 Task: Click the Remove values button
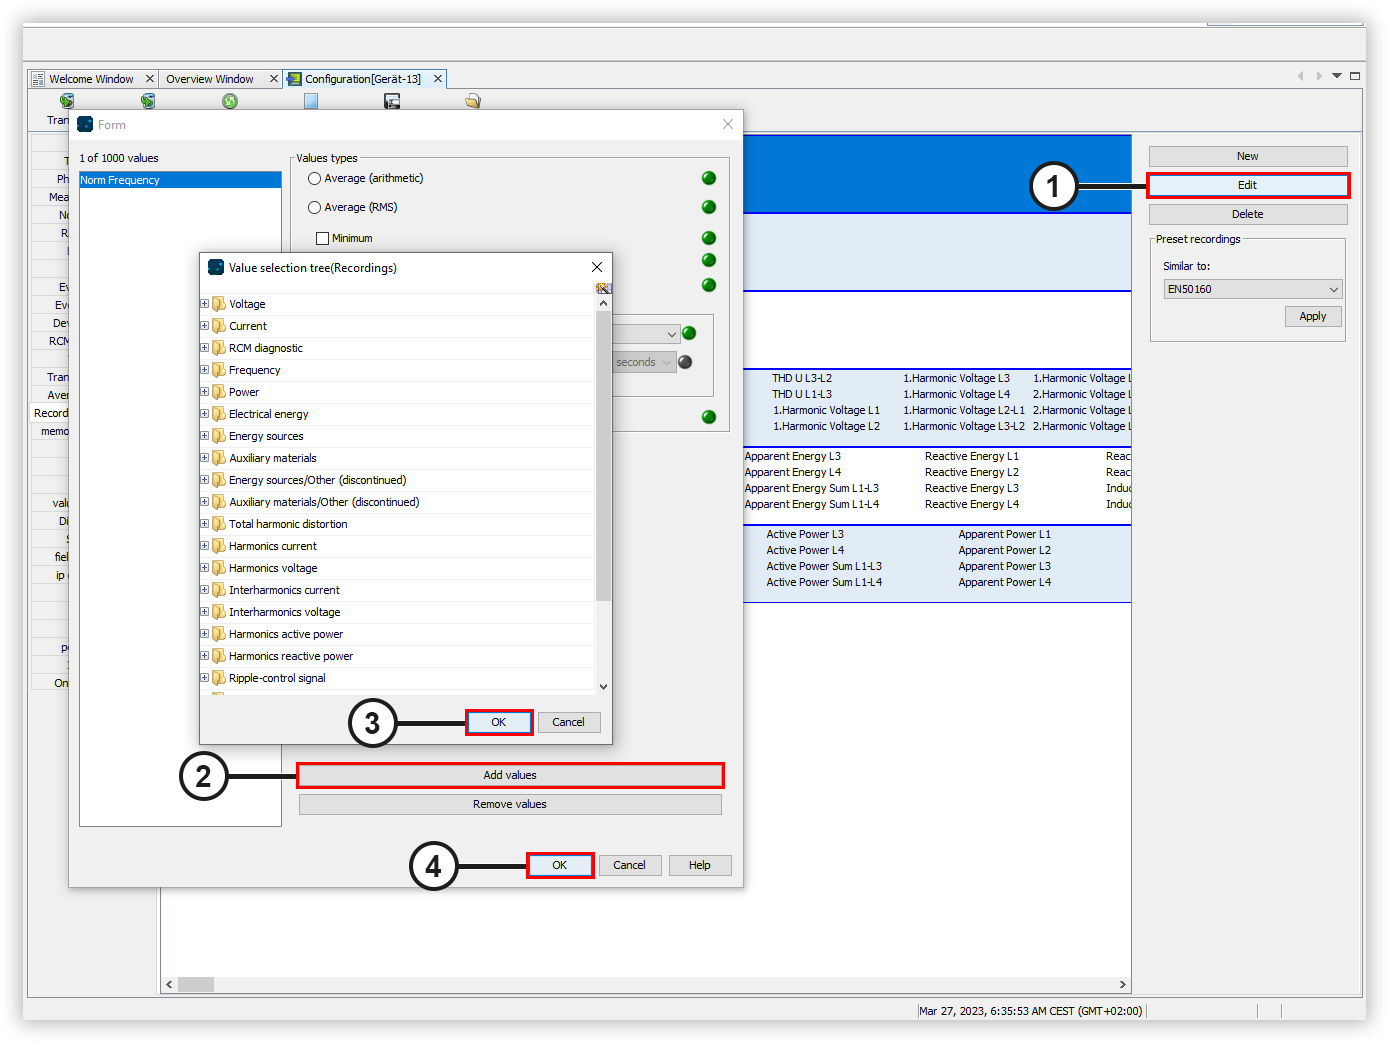(x=510, y=803)
